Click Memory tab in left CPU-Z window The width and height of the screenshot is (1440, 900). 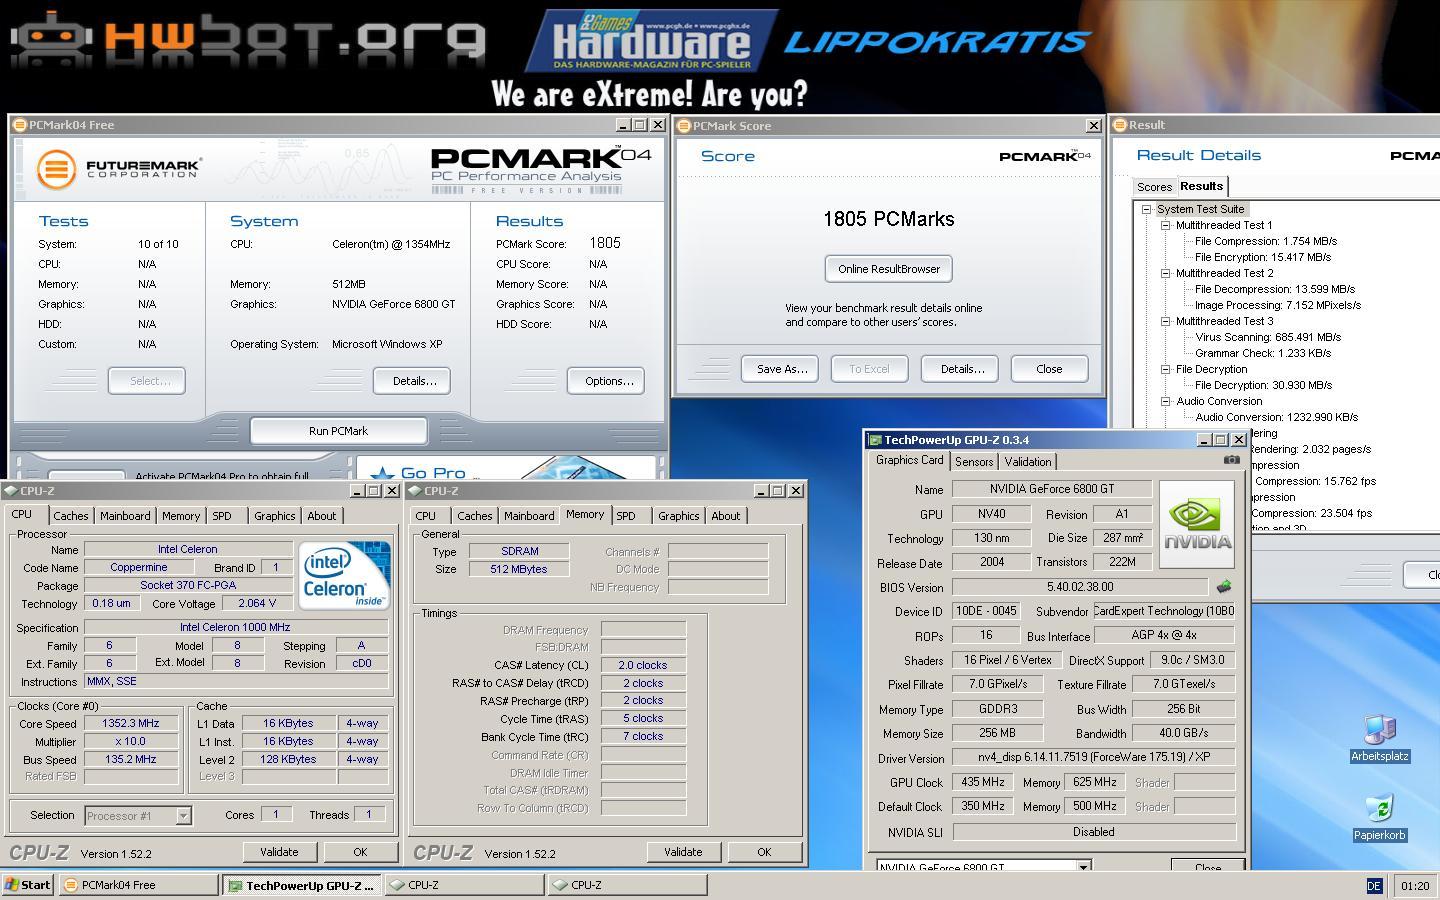click(x=181, y=516)
